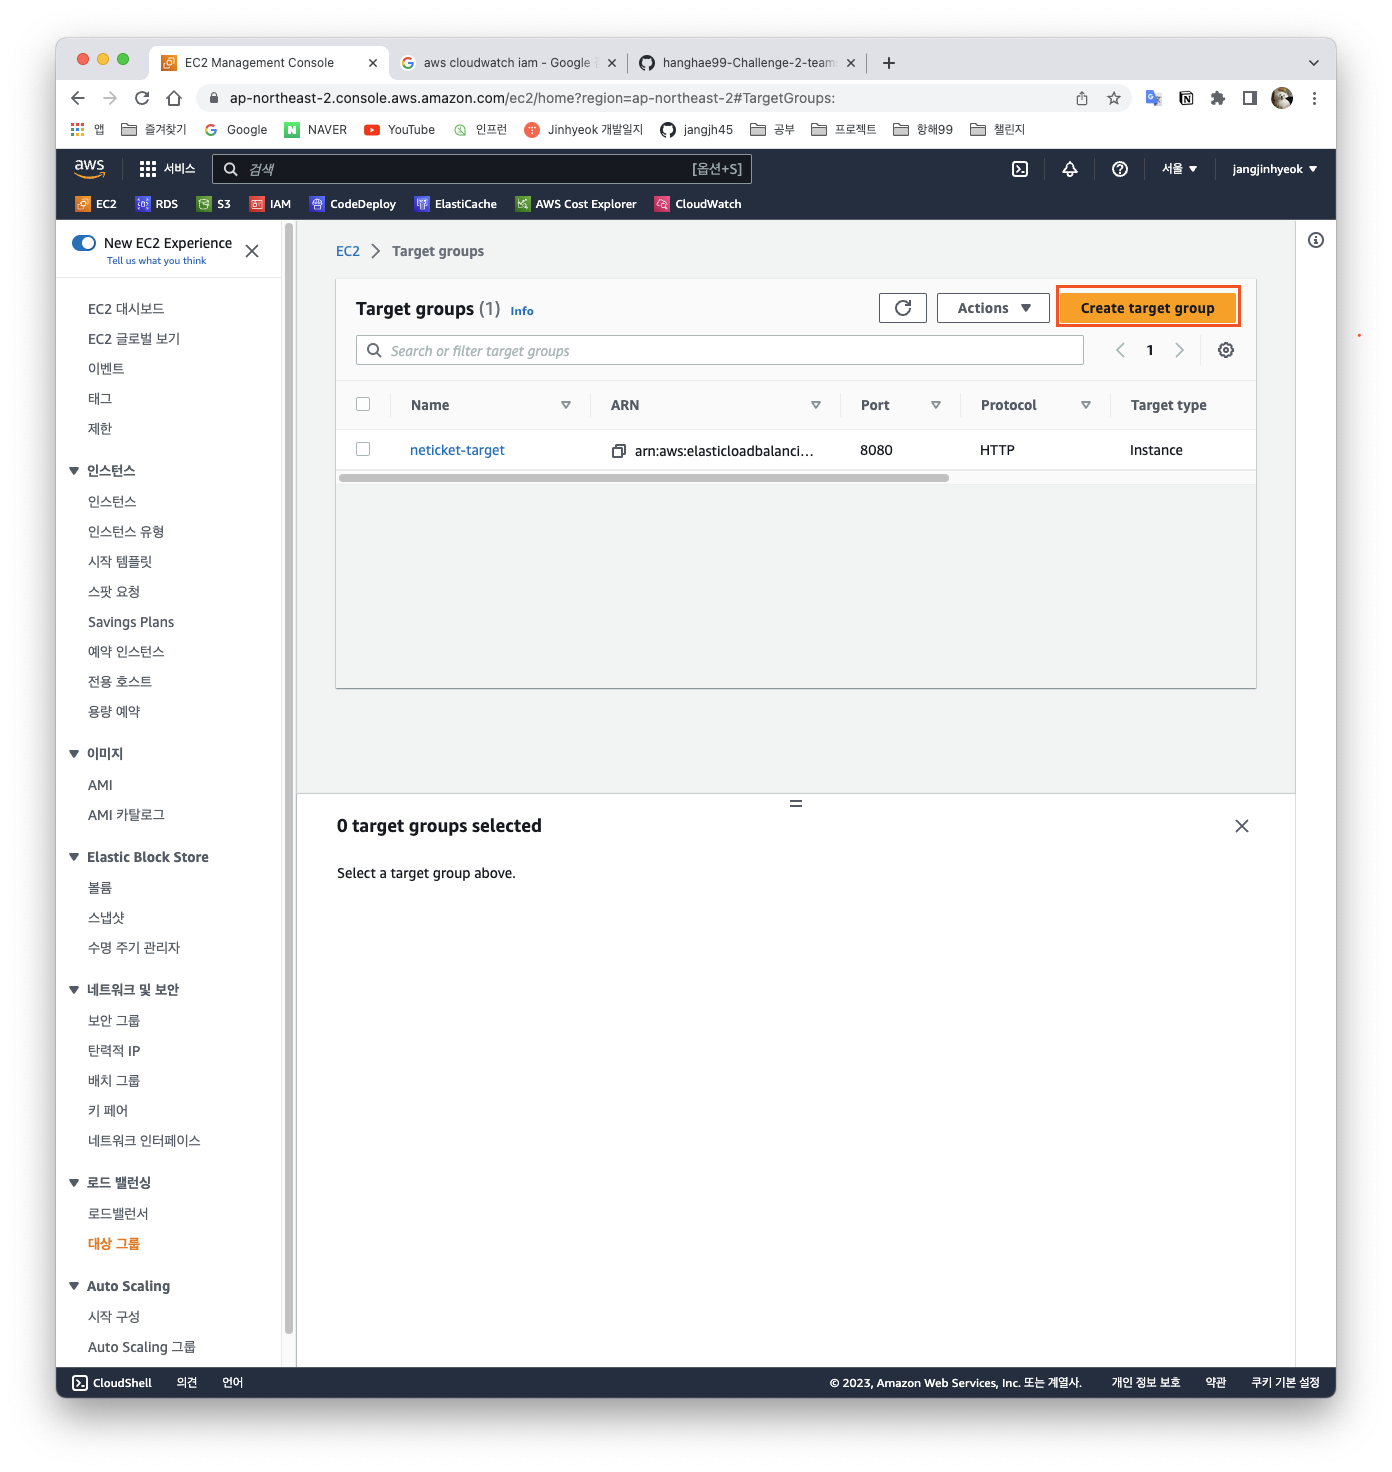This screenshot has width=1392, height=1472.
Task: Open AMI in sidebar
Action: coord(100,785)
